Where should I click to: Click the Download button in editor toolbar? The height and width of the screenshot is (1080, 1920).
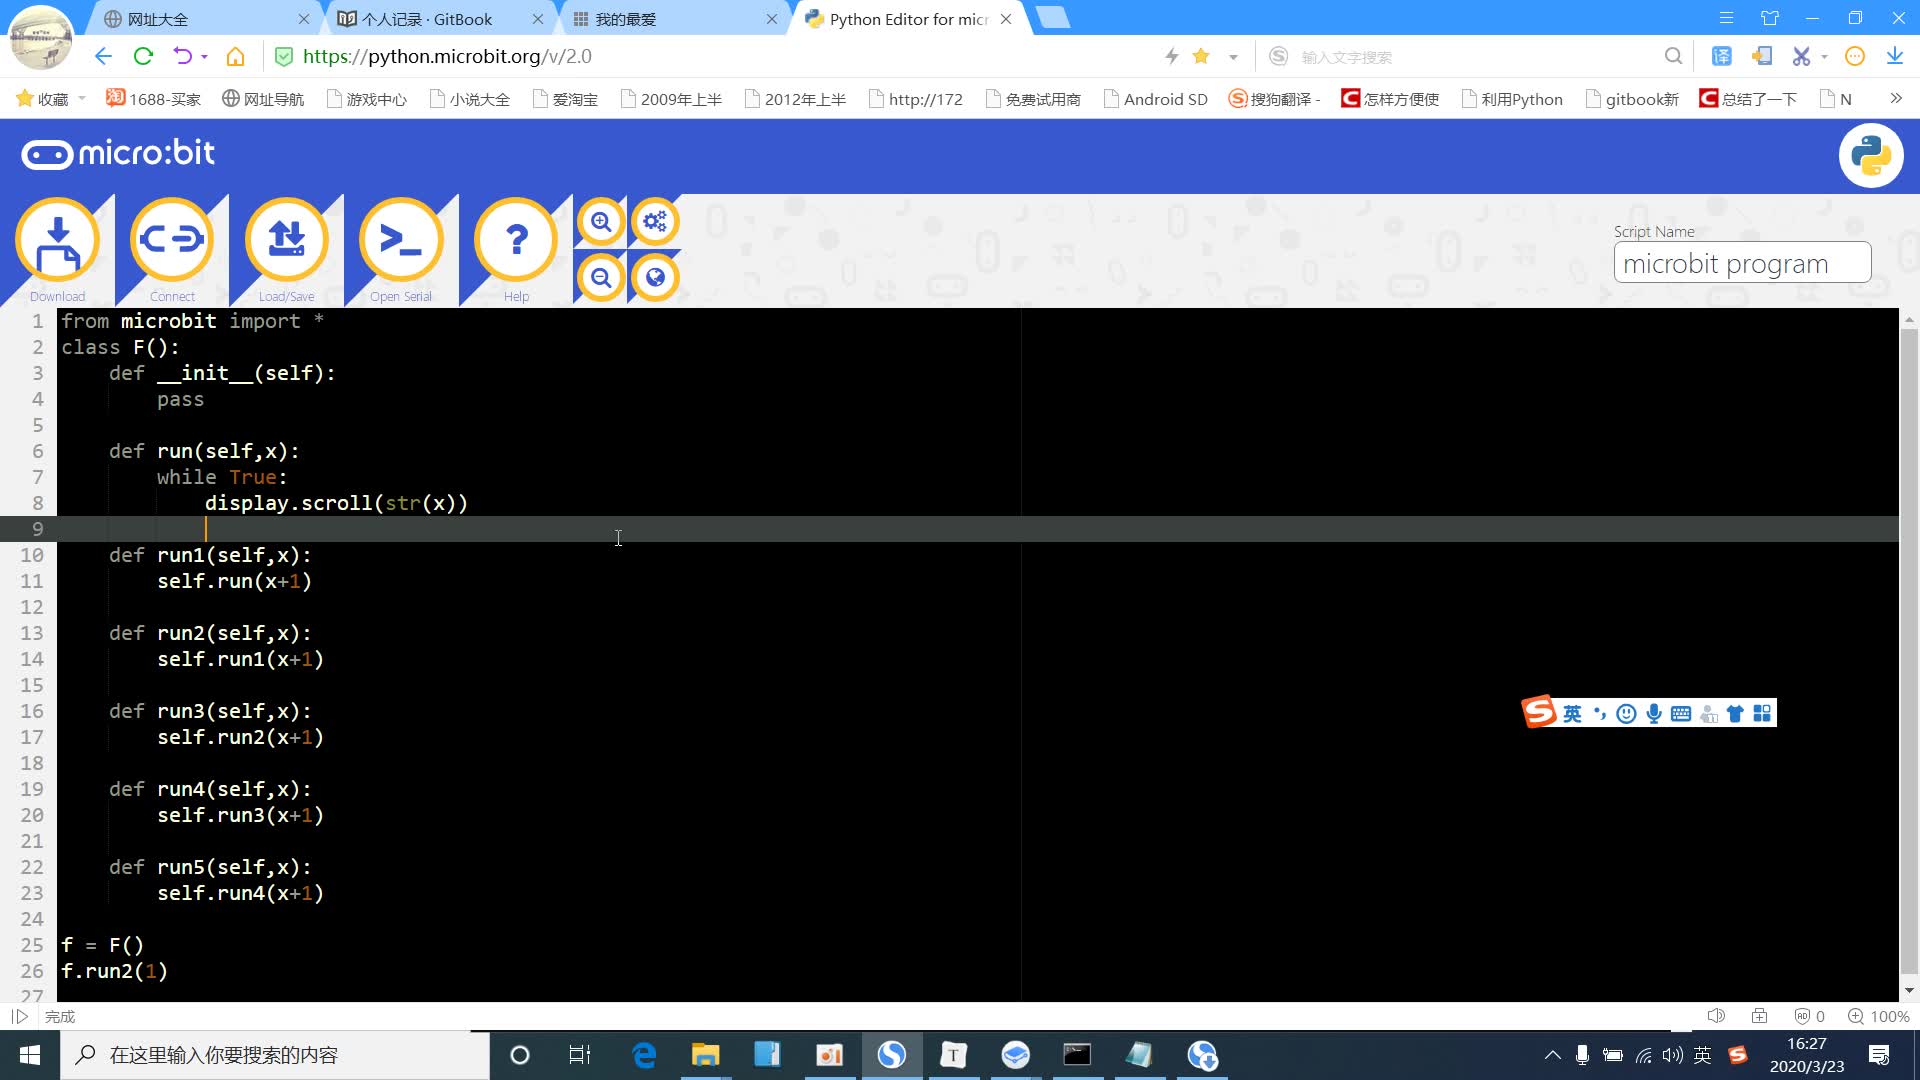[x=57, y=240]
